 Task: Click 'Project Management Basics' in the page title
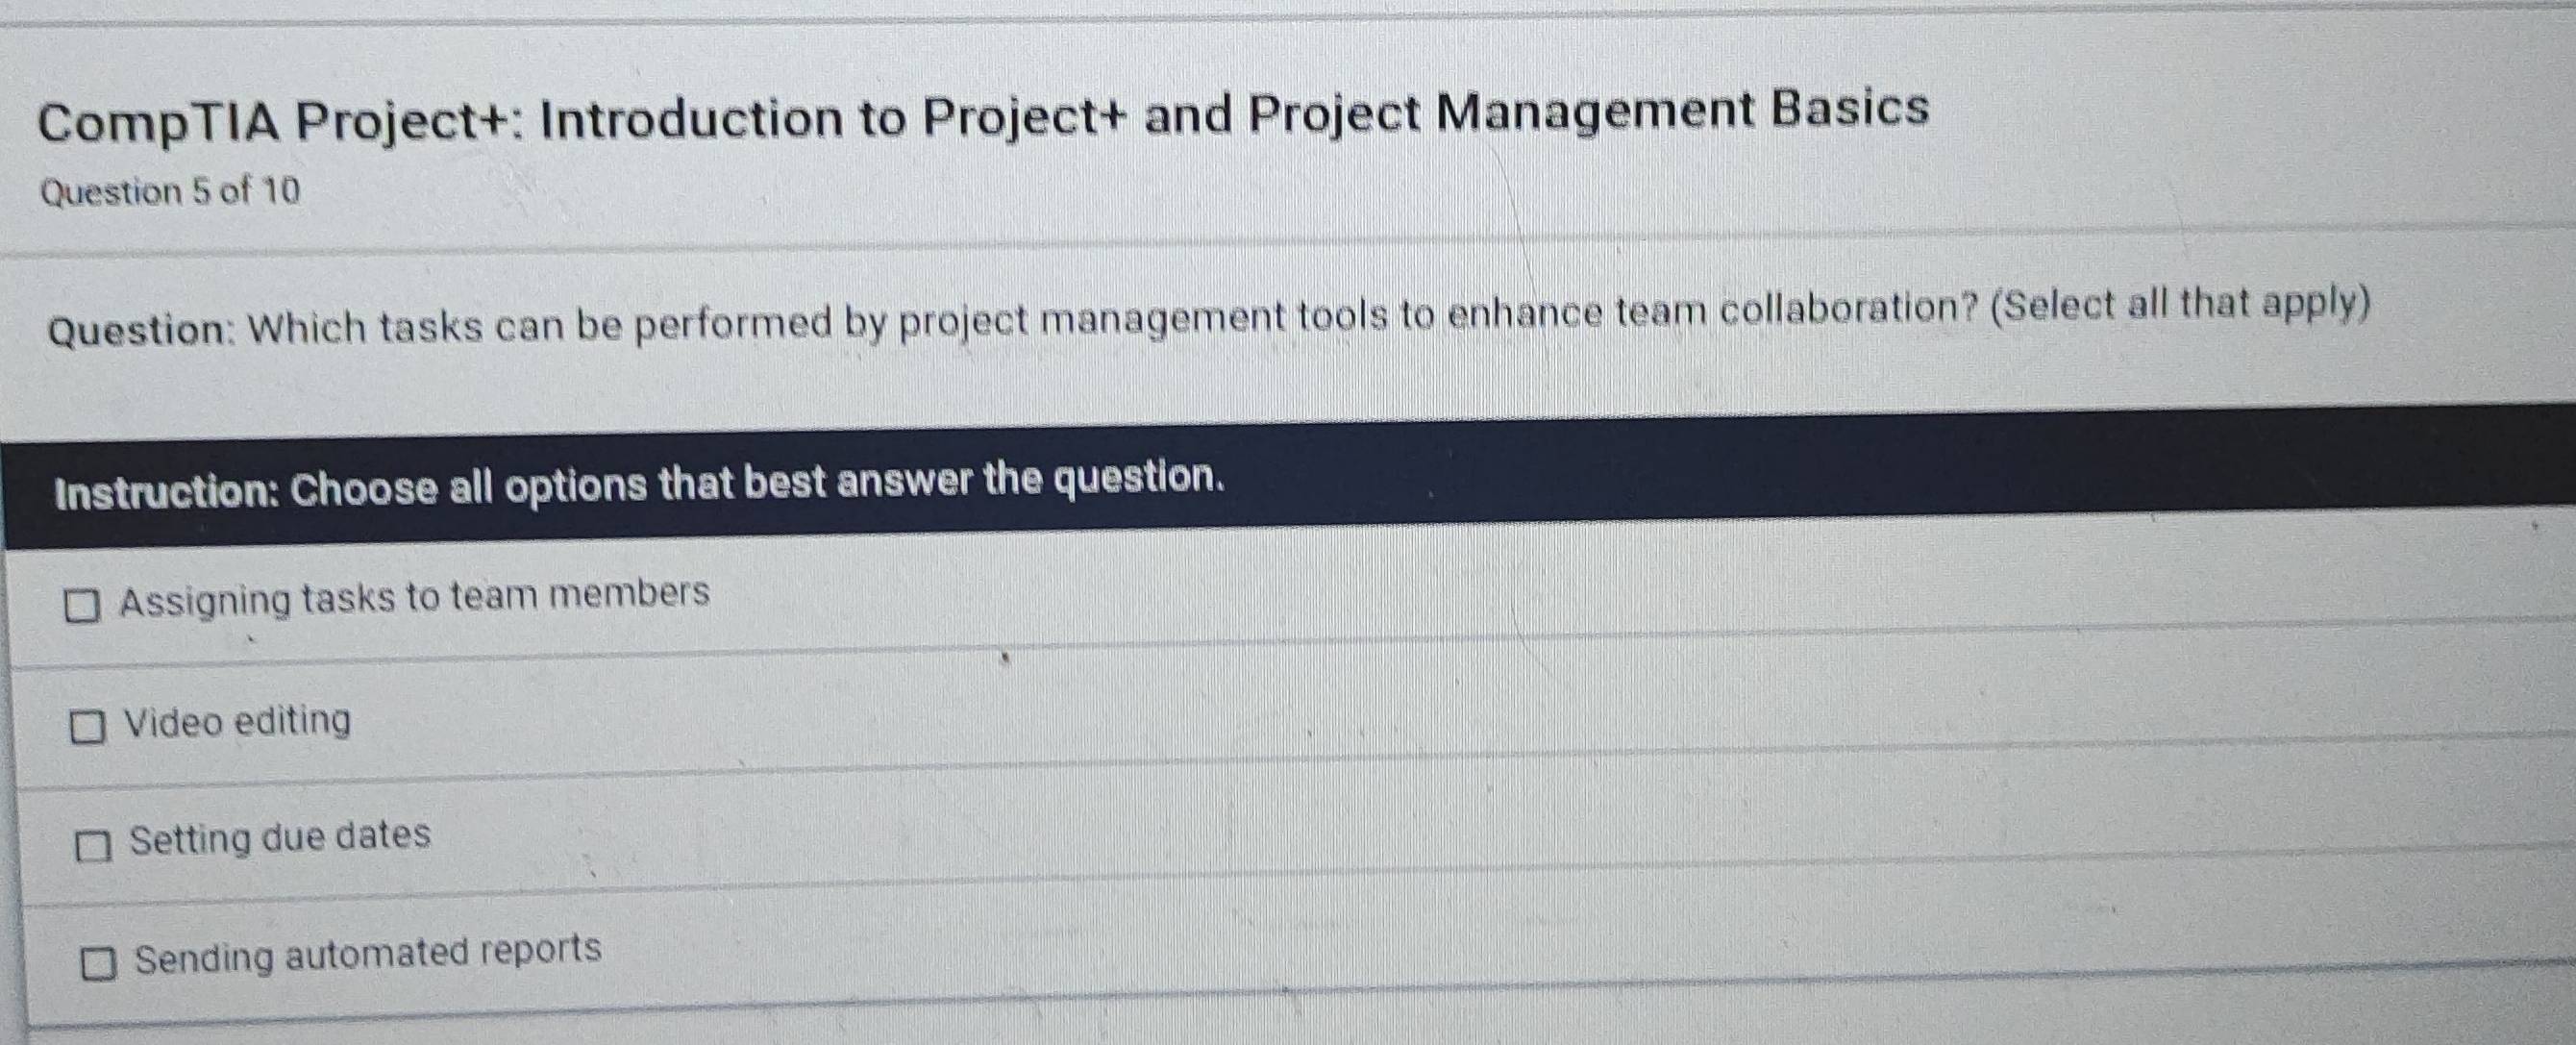pos(1588,111)
